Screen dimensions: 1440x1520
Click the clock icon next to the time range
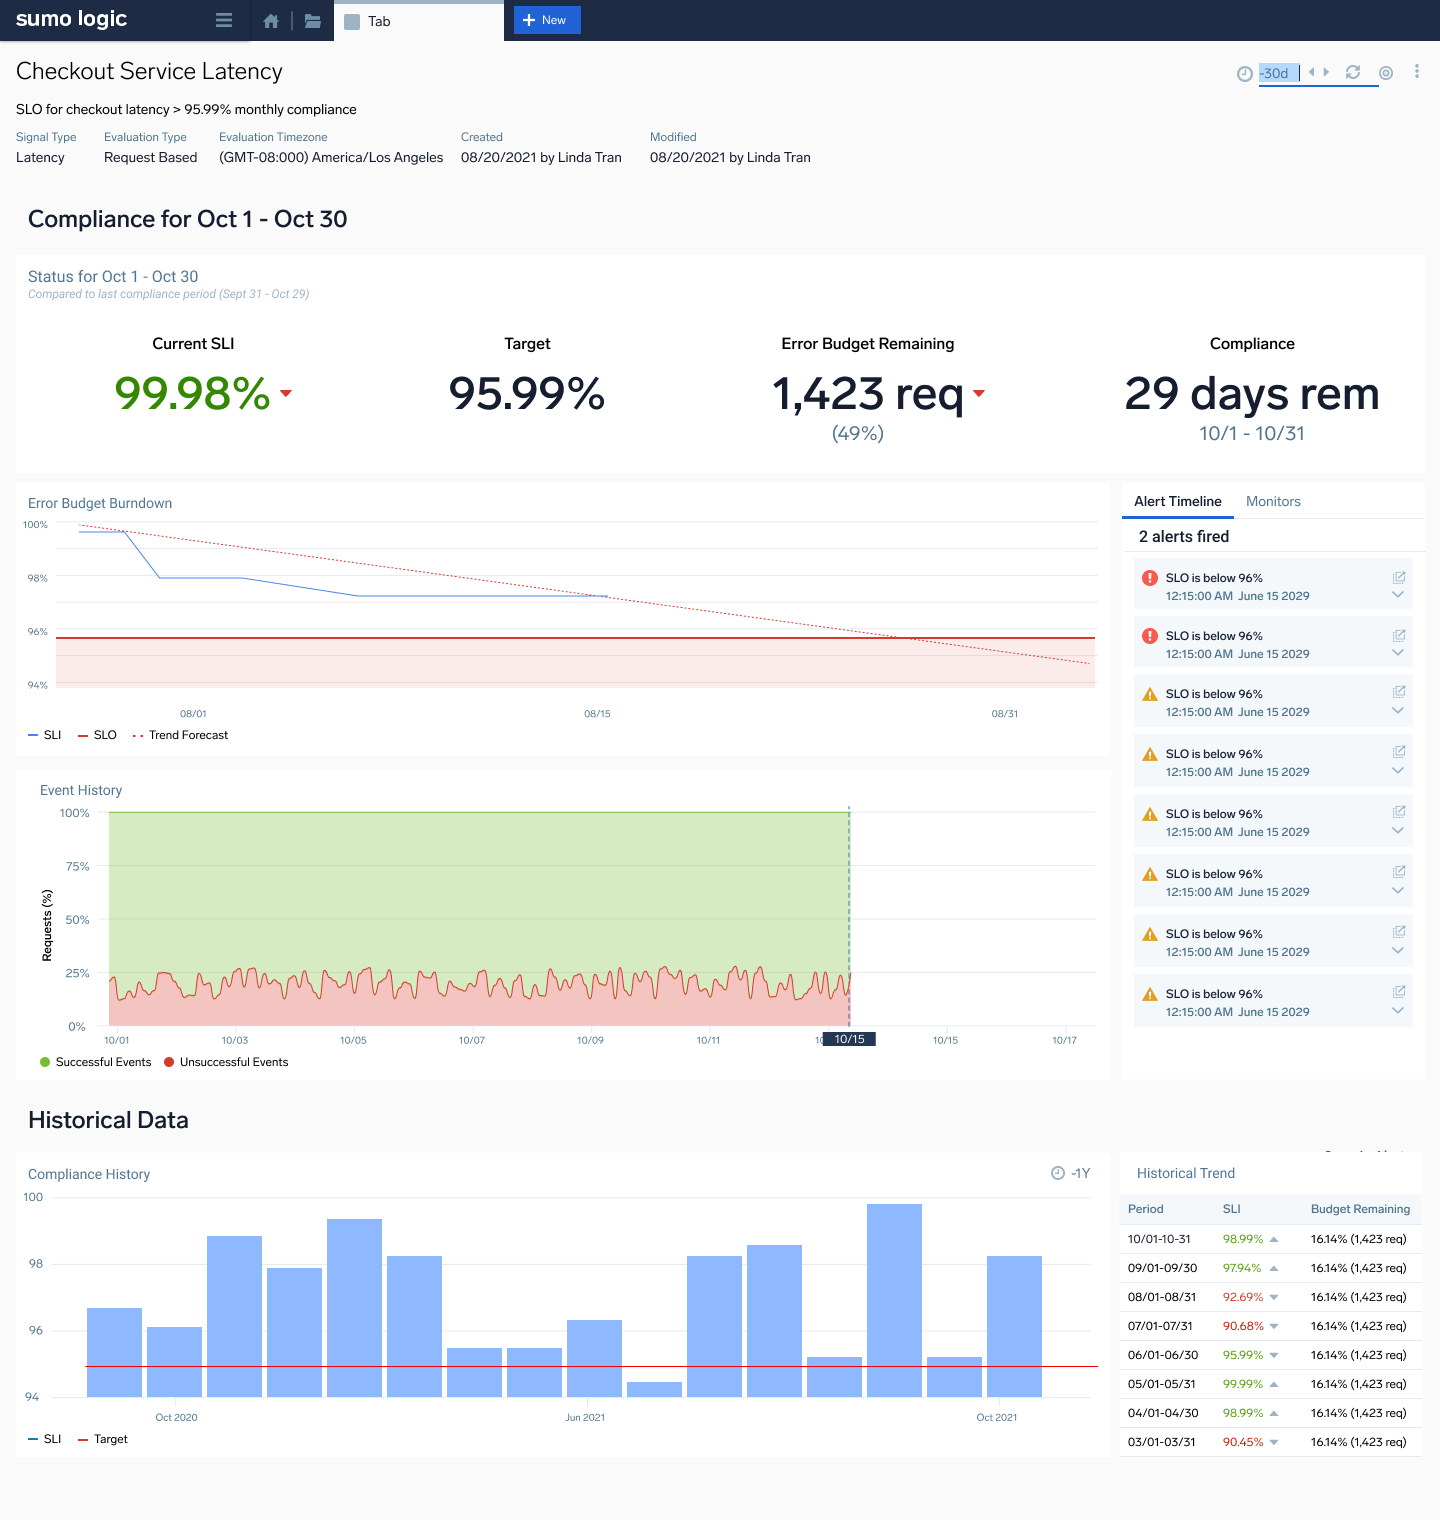pos(1243,72)
